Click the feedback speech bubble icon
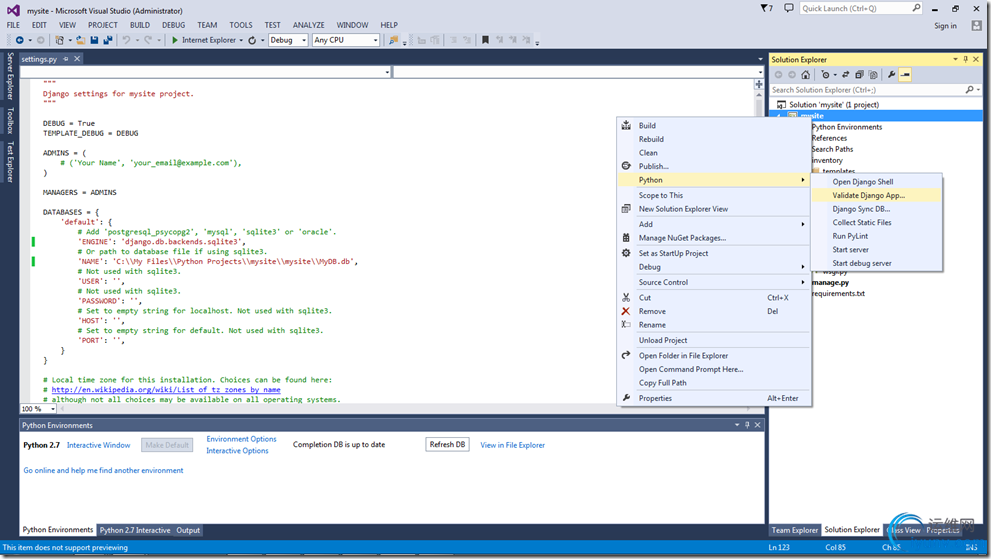Viewport: 991px width, 559px height. 789,8
